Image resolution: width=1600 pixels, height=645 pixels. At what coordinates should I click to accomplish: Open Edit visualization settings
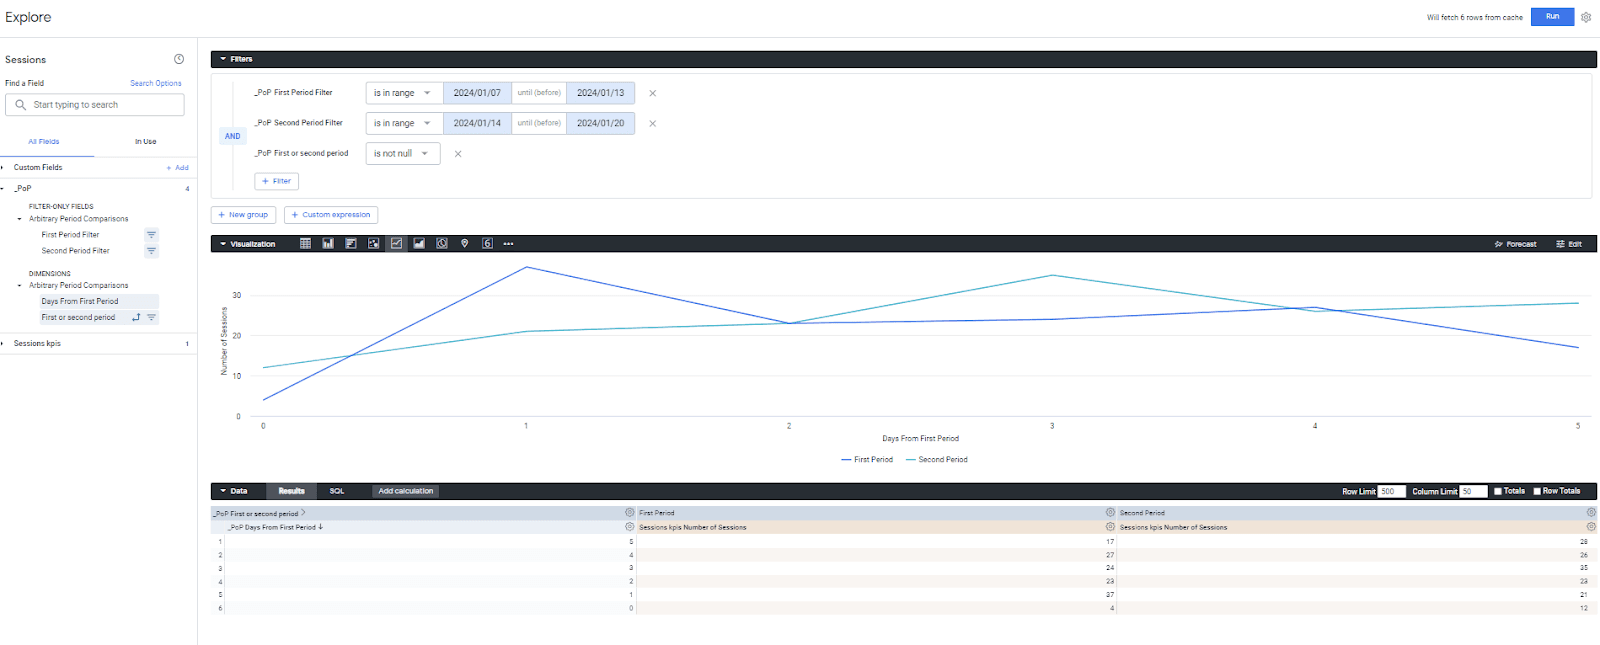(1569, 244)
